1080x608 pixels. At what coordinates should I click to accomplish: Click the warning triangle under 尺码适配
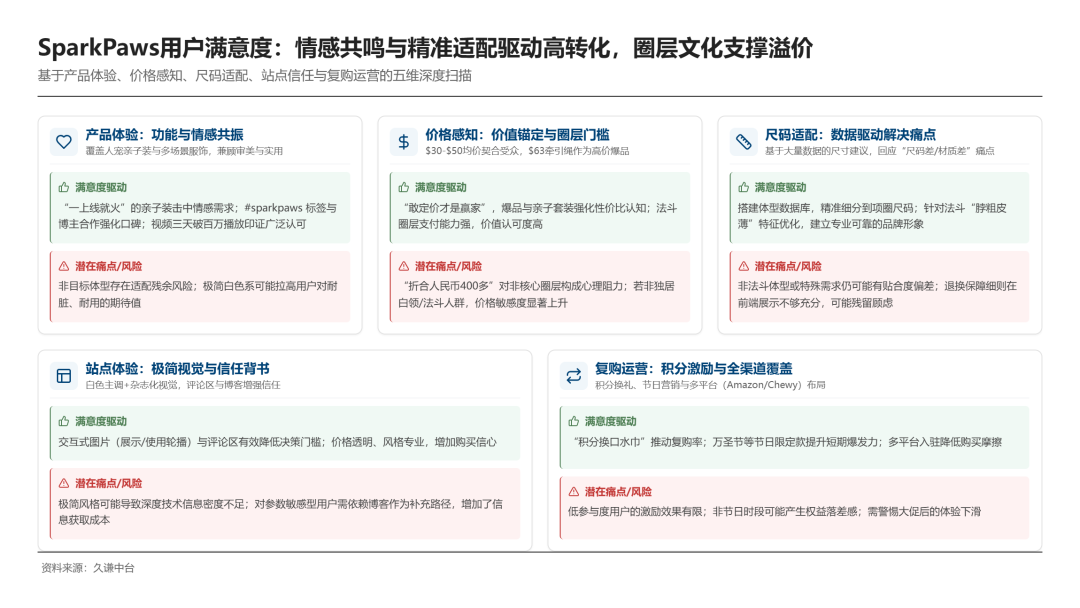[746, 265]
